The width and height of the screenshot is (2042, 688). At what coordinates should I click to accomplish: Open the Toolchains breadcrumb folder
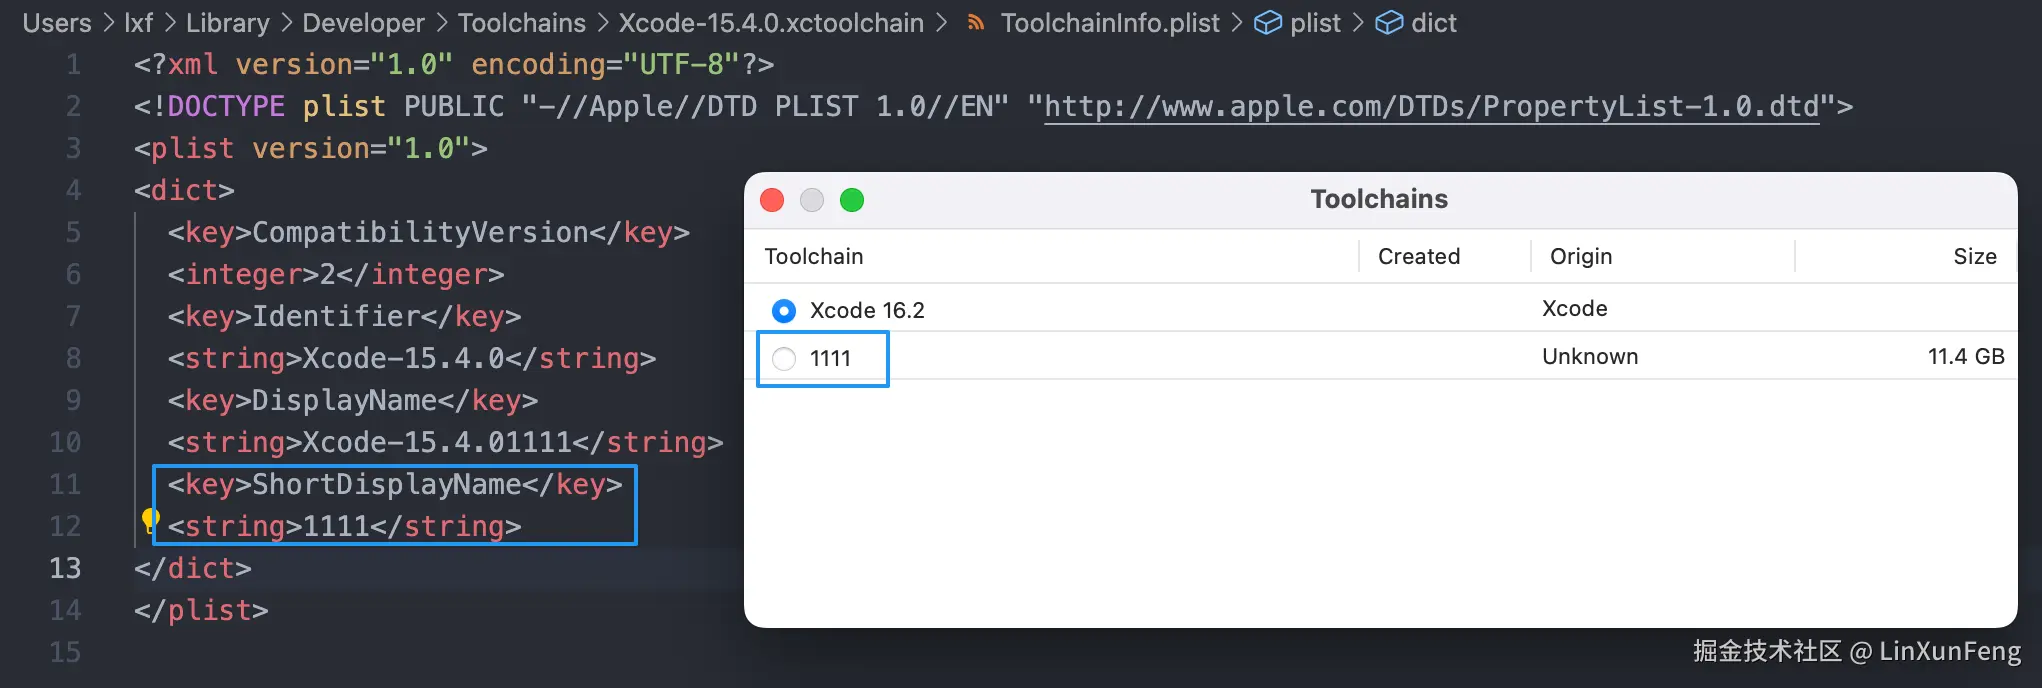tap(521, 23)
